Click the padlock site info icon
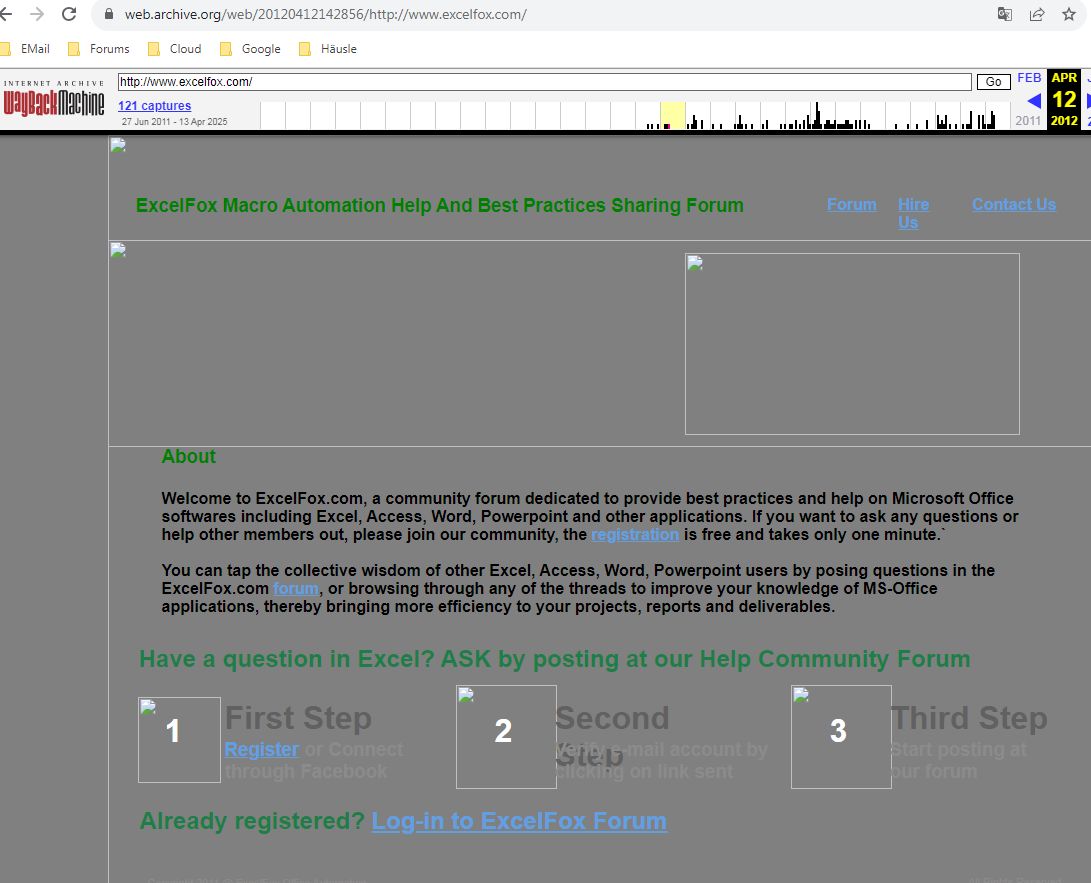The image size is (1091, 883). (x=109, y=14)
